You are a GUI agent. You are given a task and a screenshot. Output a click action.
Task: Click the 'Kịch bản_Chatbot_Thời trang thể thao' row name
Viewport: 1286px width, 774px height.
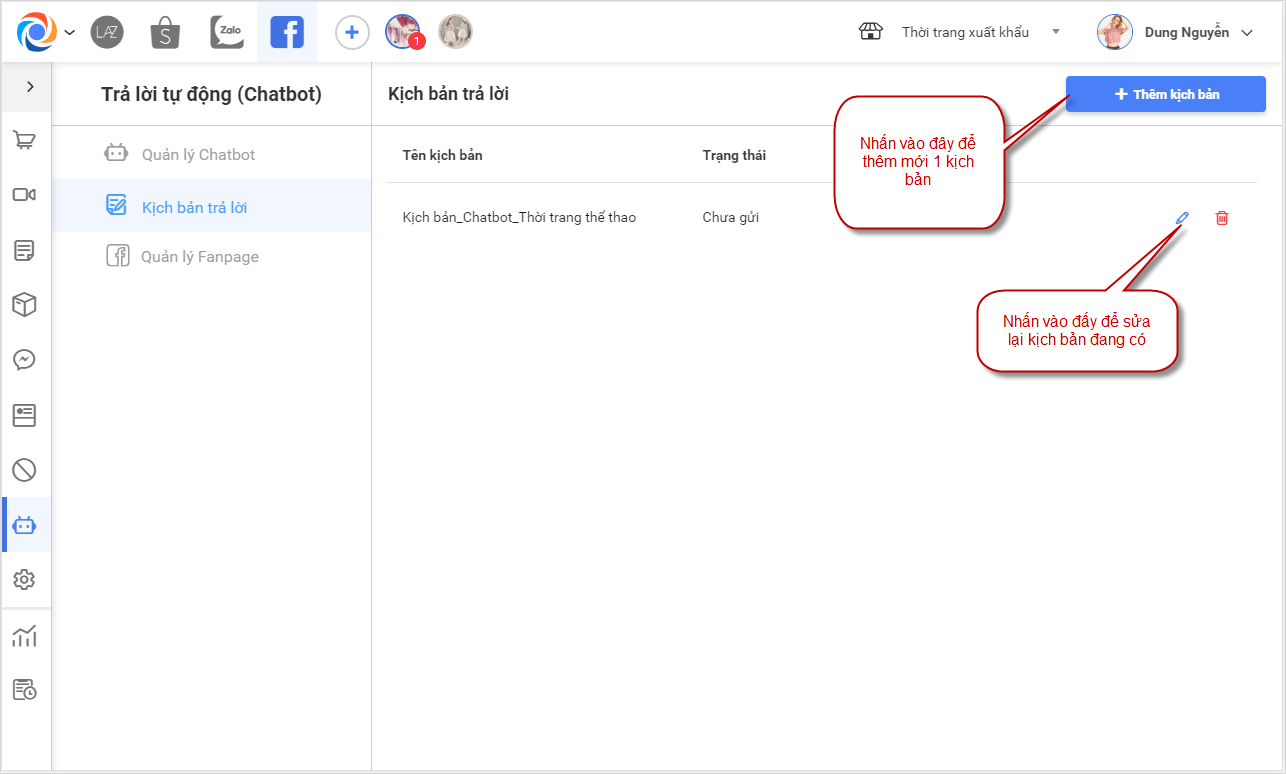tap(519, 217)
